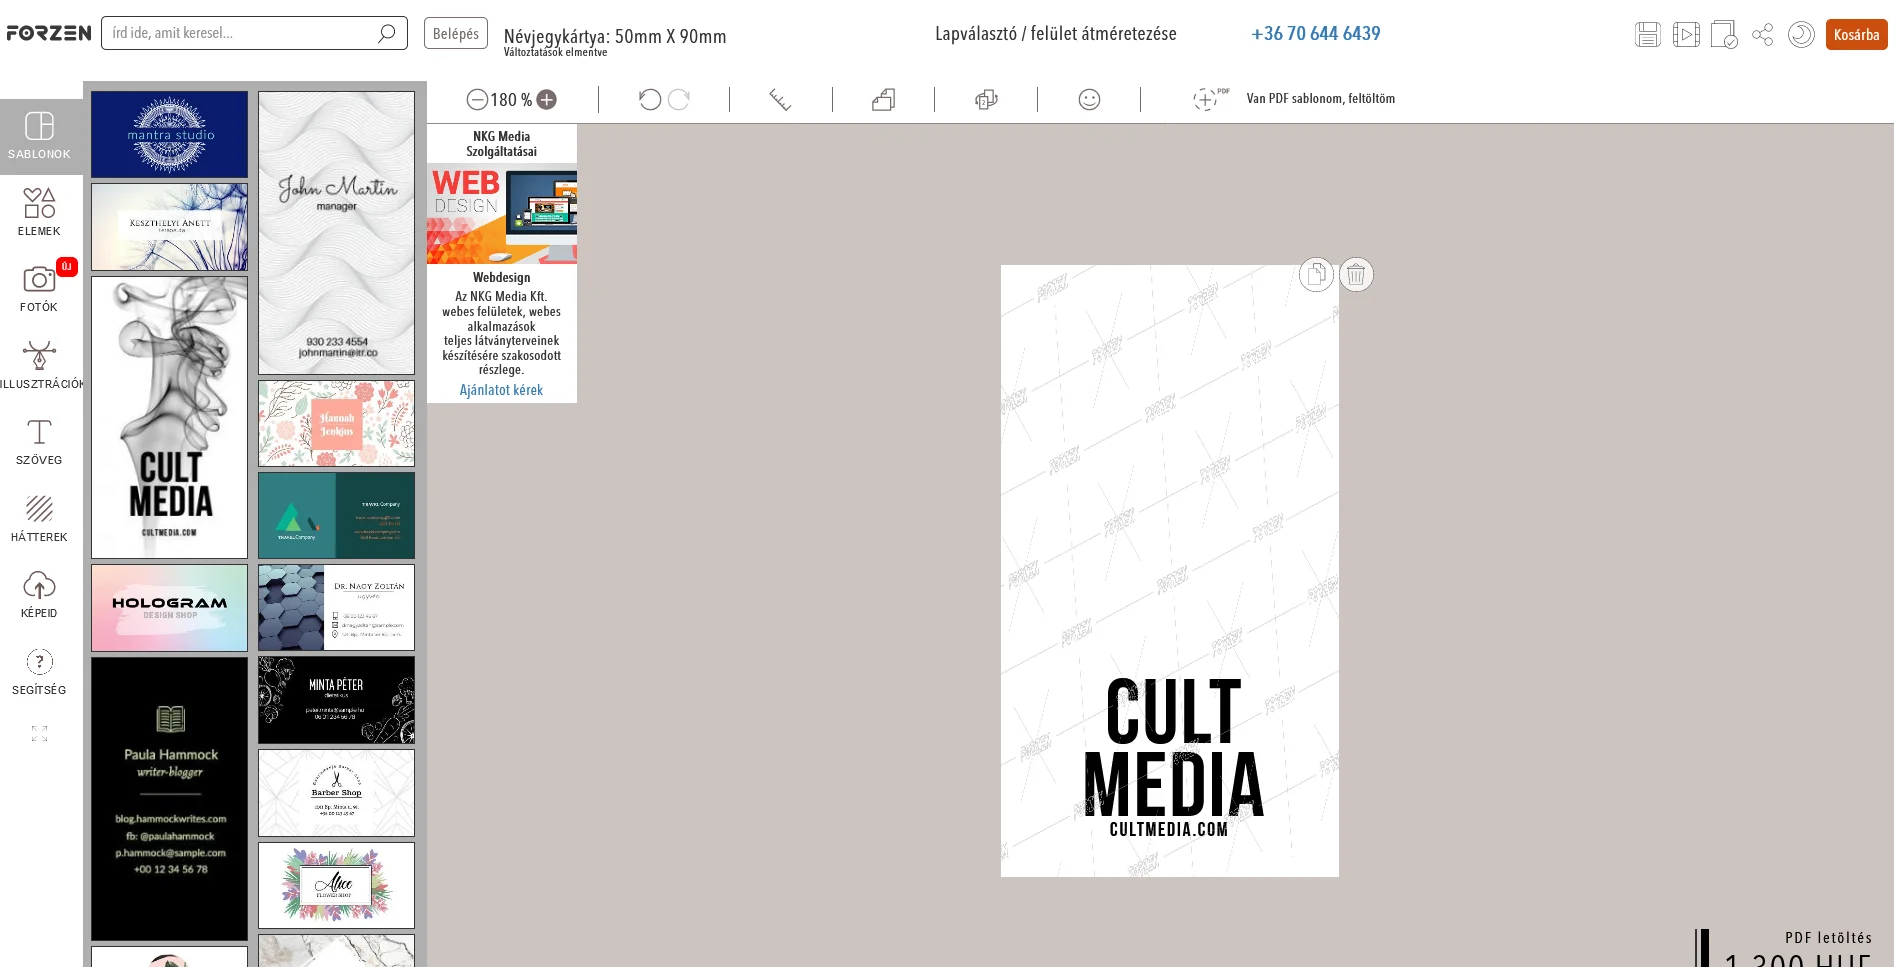Screen dimensions: 1894x967
Task: Select the Alice floral template
Action: 336,885
